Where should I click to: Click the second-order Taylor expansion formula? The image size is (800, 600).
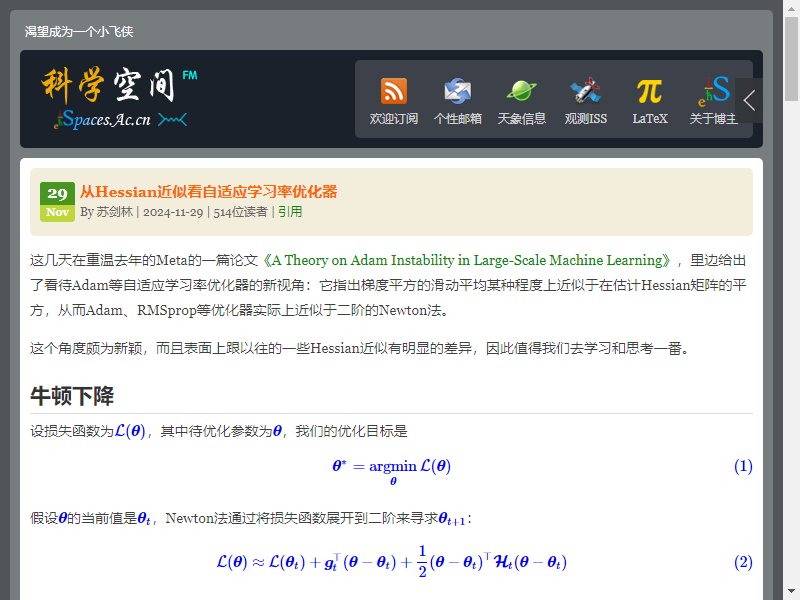391,562
